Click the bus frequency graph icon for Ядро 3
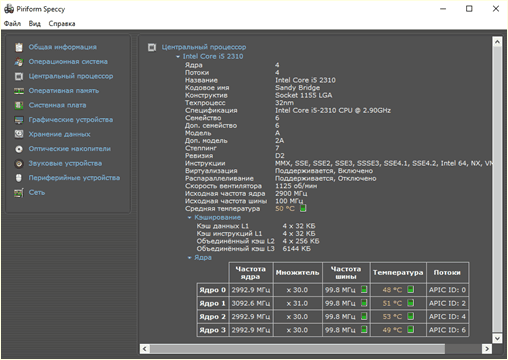The image size is (508, 360). (364, 330)
